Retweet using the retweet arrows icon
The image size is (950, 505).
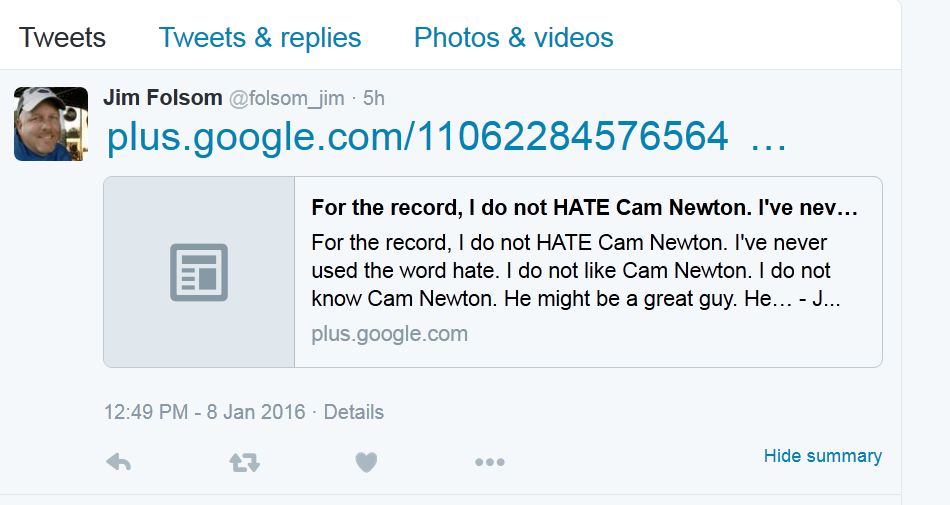tap(245, 463)
